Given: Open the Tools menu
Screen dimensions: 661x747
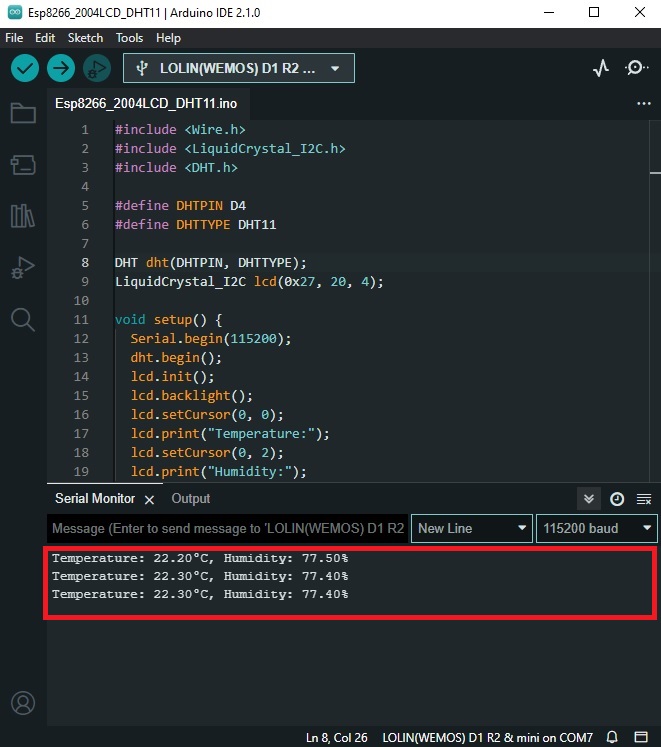Looking at the screenshot, I should (129, 38).
